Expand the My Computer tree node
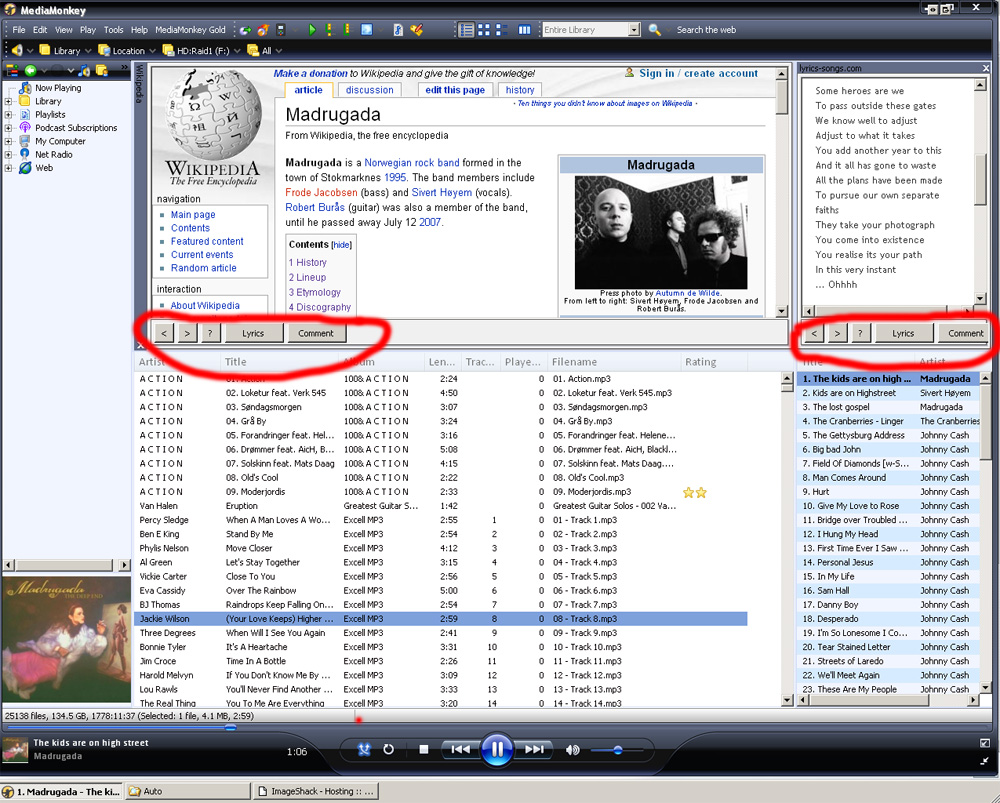The width and height of the screenshot is (1000, 803). [8, 142]
